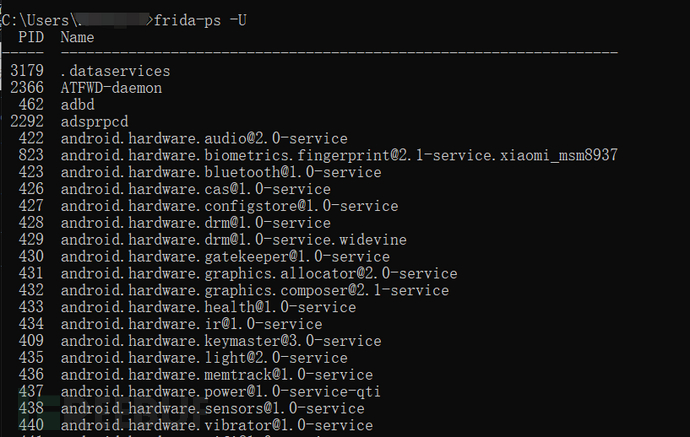Click the graphics.composer@2.1-service process name
The height and width of the screenshot is (437, 690).
[x=255, y=291]
